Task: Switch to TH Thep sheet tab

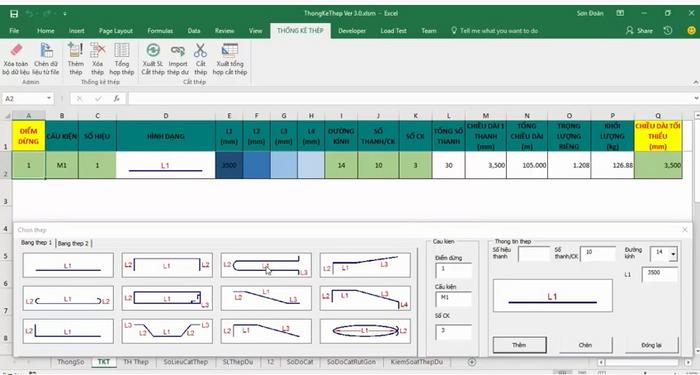Action: (136, 362)
